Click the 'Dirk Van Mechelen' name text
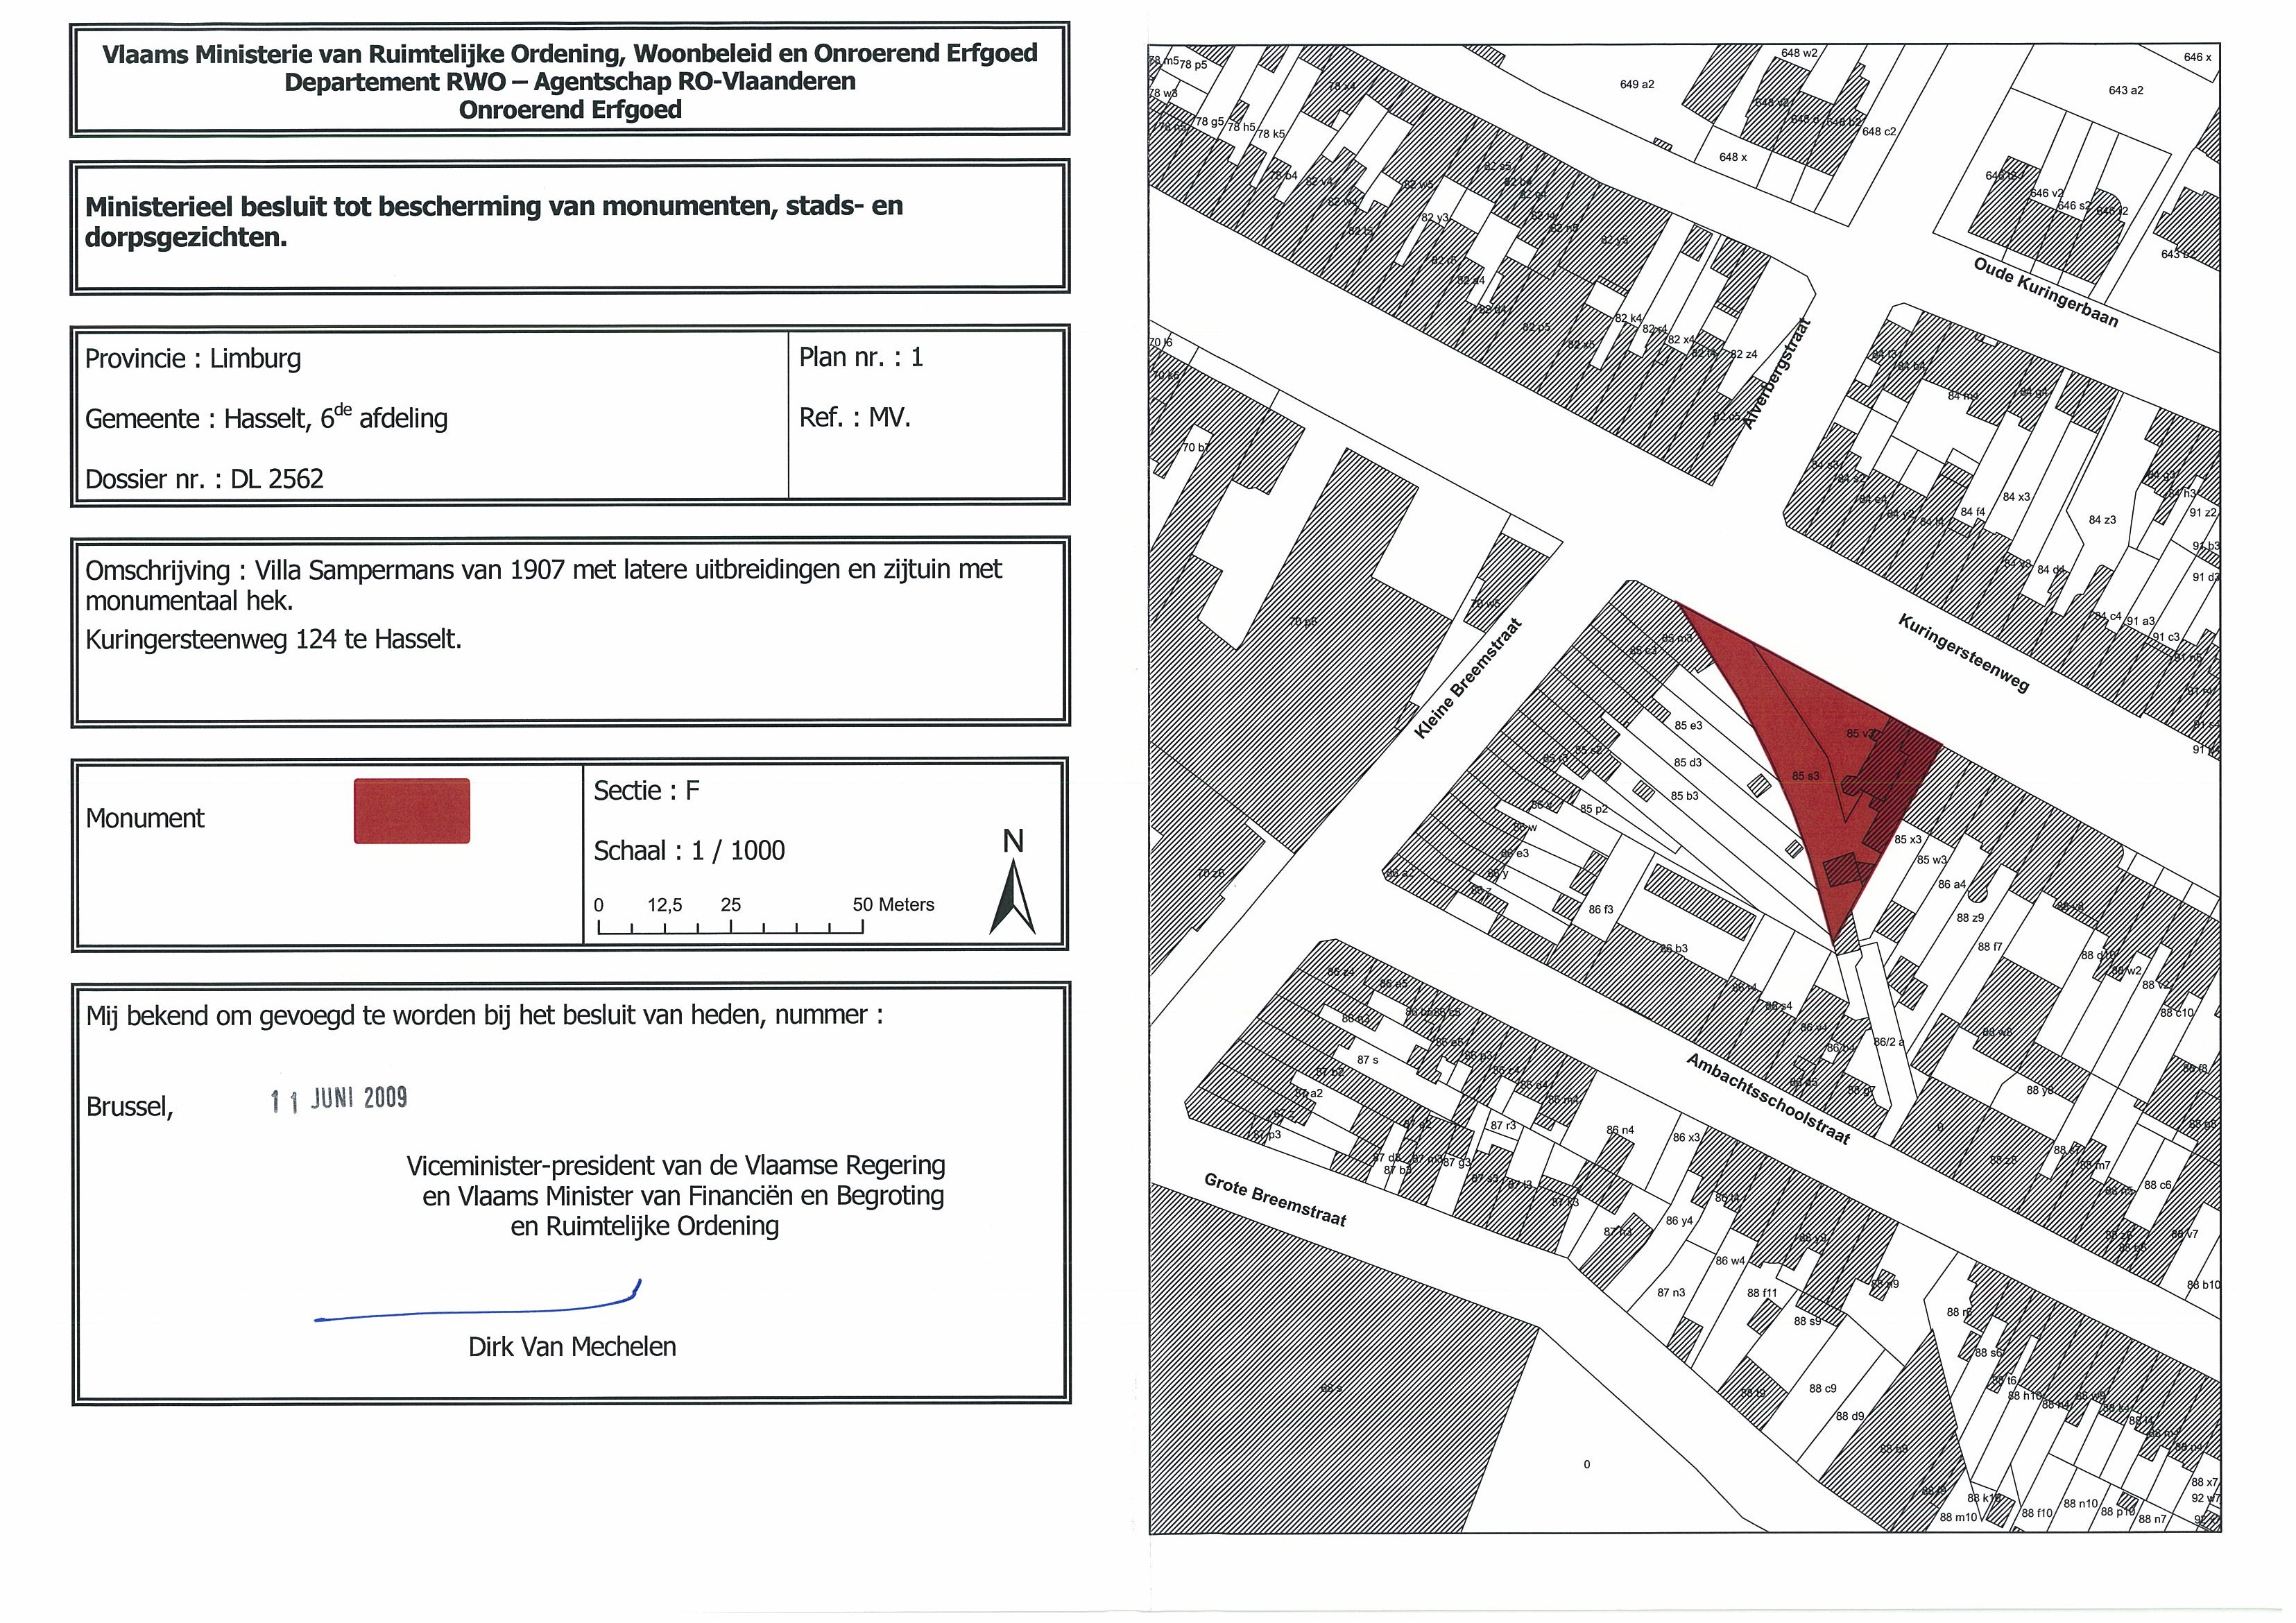The image size is (2296, 1623). [572, 1347]
